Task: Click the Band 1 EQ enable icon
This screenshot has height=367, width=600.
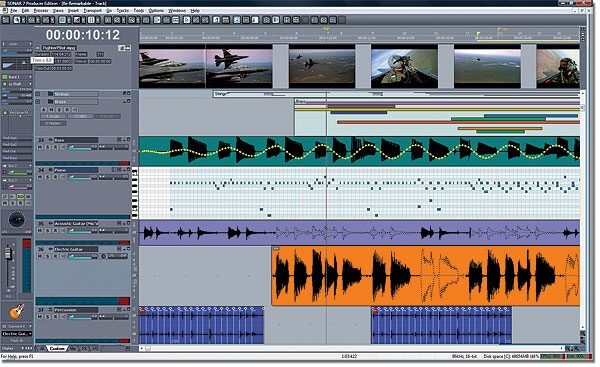Action: pos(5,77)
